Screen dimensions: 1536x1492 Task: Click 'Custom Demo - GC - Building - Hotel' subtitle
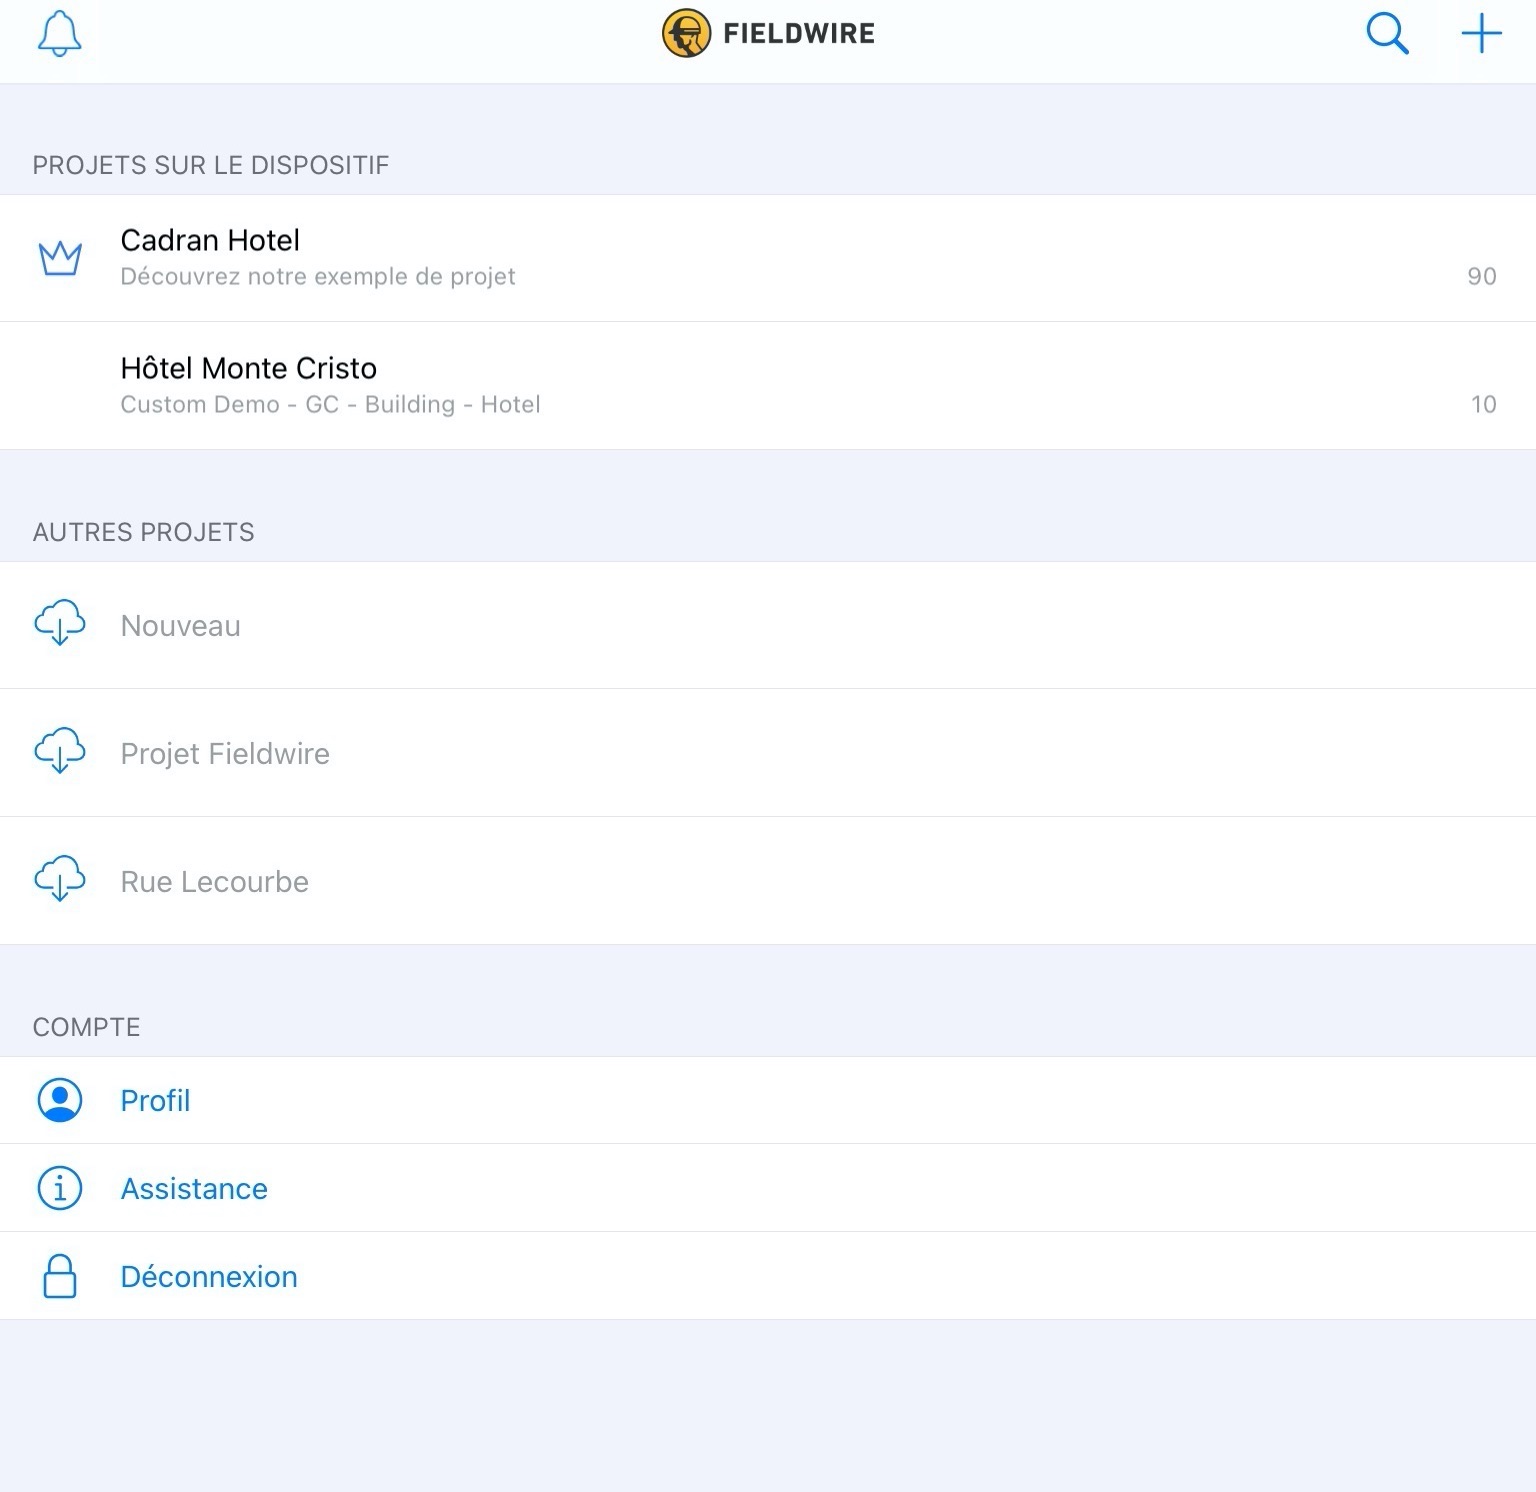pyautogui.click(x=330, y=404)
